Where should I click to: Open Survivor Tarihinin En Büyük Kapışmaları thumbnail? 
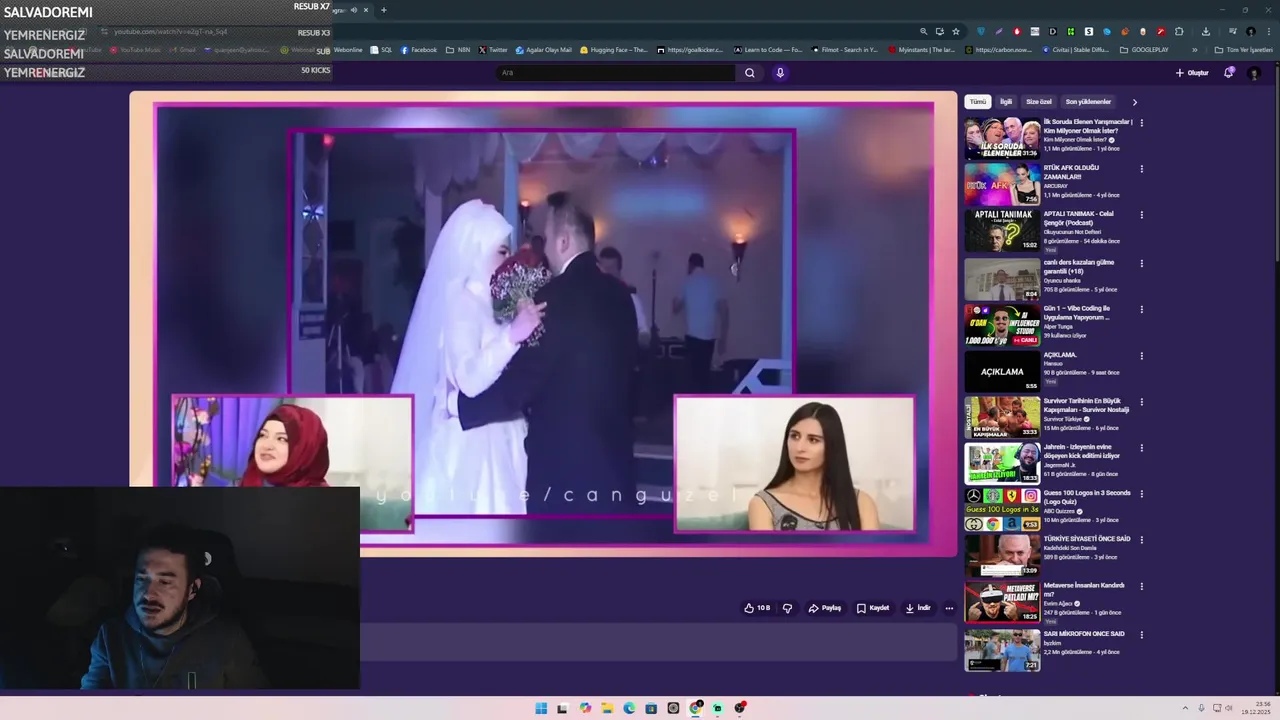(x=1002, y=418)
